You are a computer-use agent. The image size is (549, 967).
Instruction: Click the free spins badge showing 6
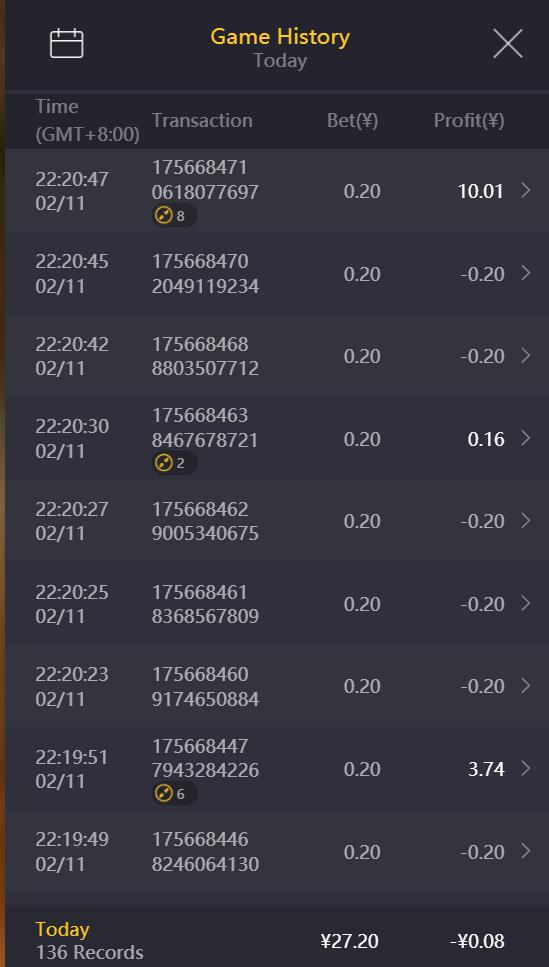pos(175,794)
